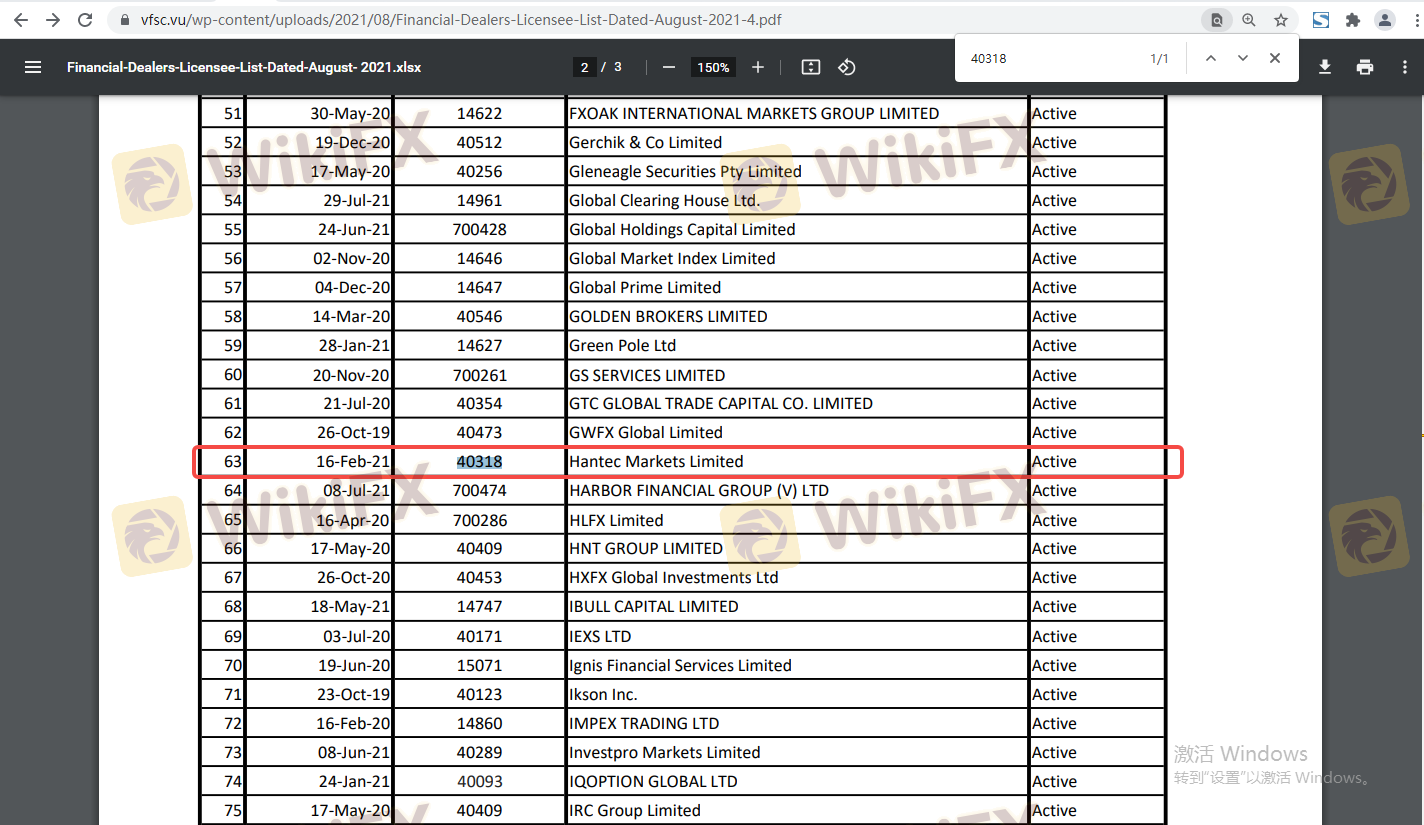Rotate the document counterclockwise
Viewport: 1424px width, 825px height.
(847, 67)
